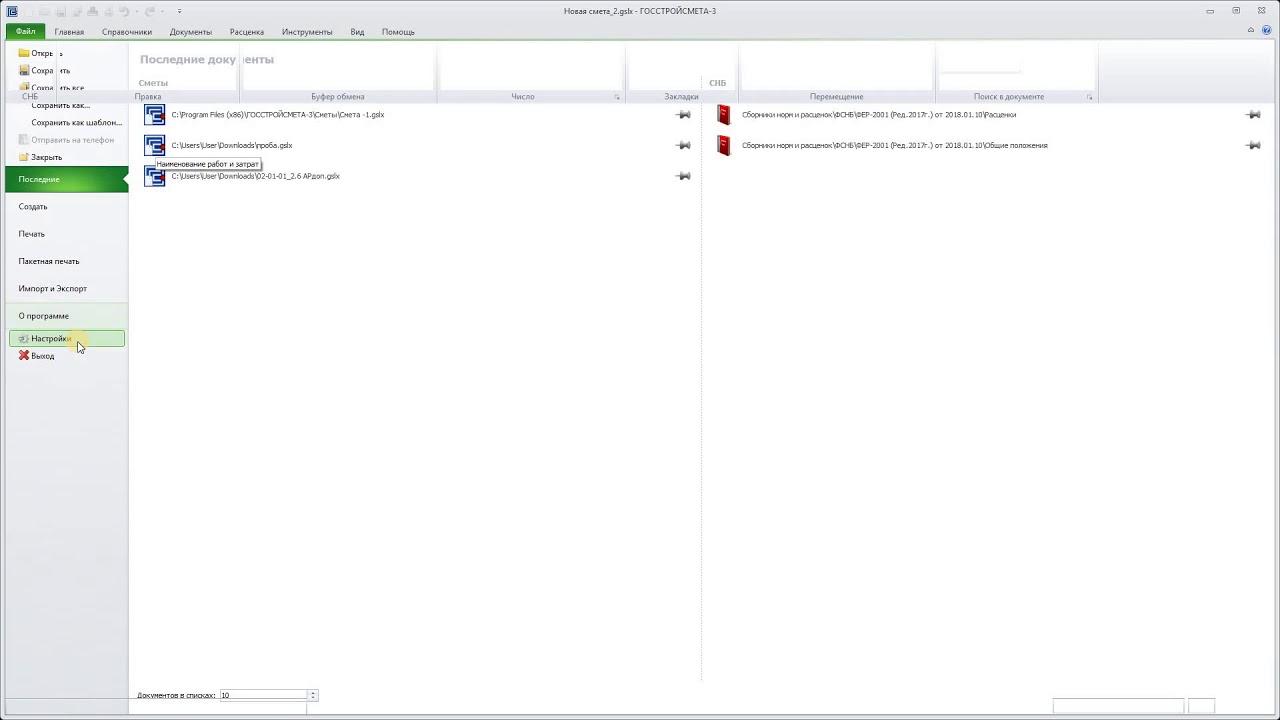Select Закрыть in the file menu
Viewport: 1280px width, 720px height.
coord(46,157)
